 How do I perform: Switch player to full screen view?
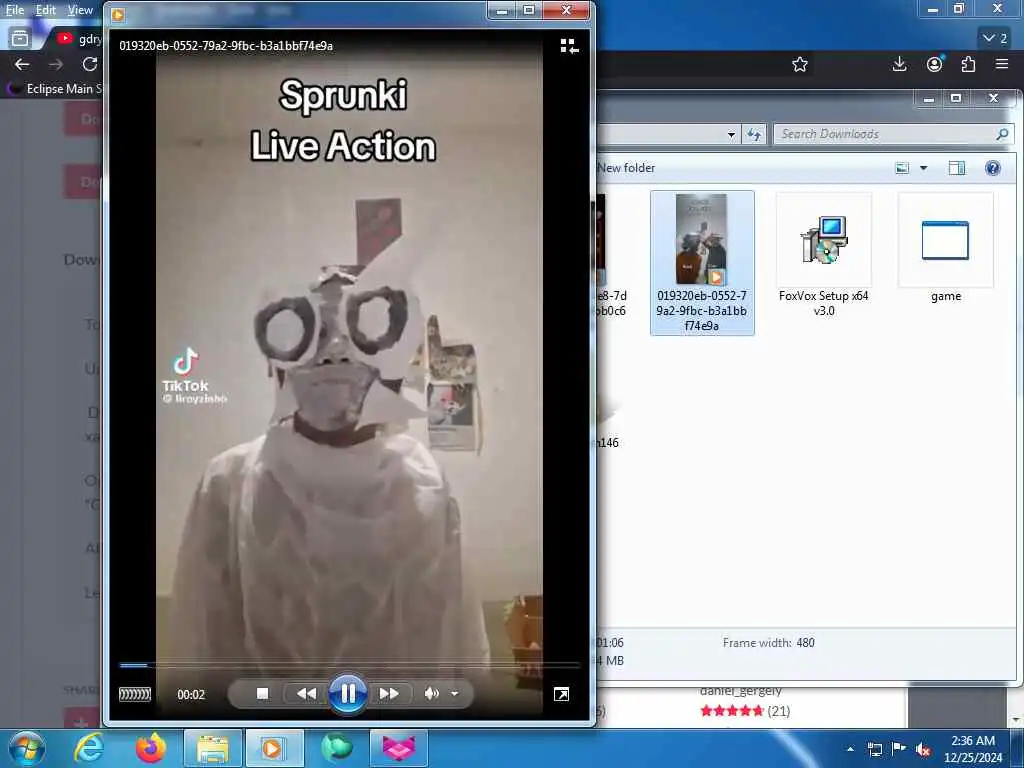click(x=561, y=694)
